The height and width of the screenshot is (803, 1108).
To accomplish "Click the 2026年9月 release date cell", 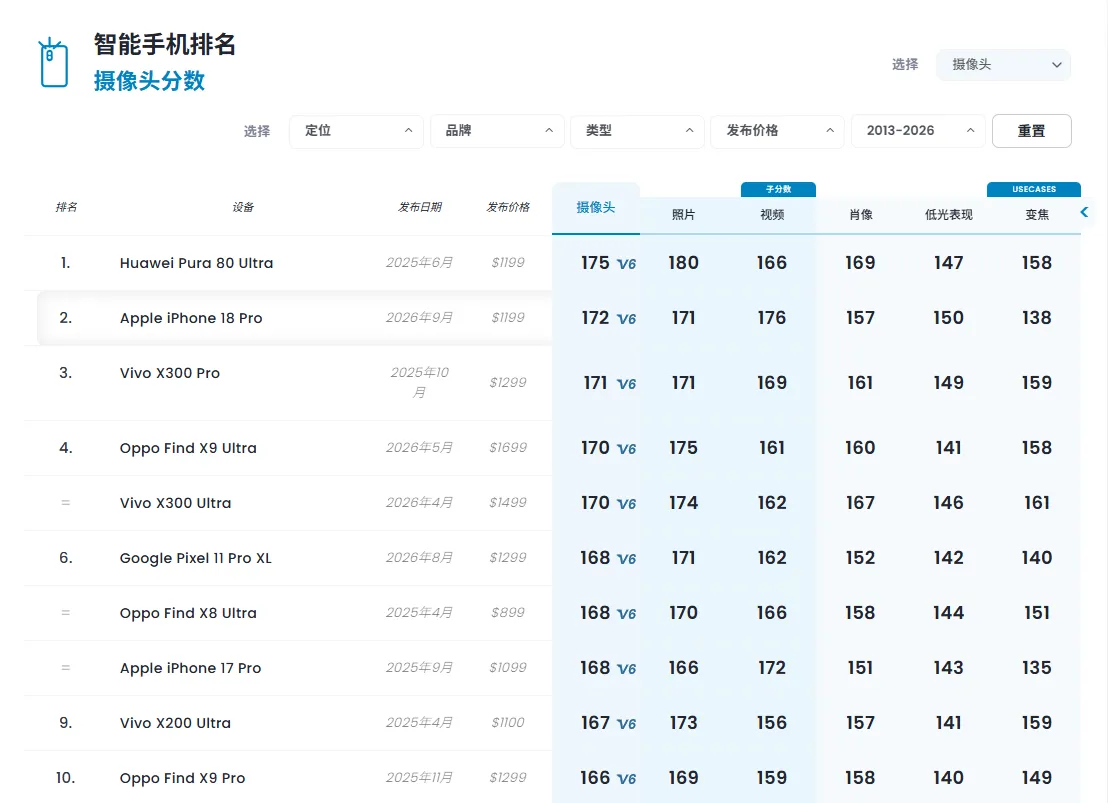I will pyautogui.click(x=419, y=317).
